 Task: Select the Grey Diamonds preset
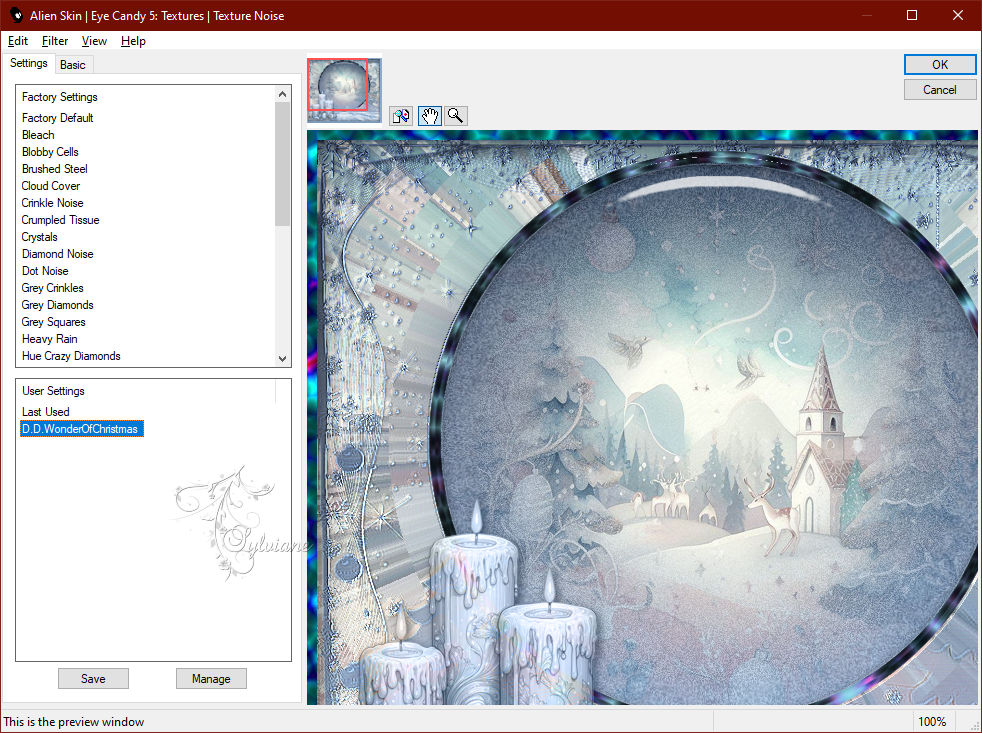point(58,304)
